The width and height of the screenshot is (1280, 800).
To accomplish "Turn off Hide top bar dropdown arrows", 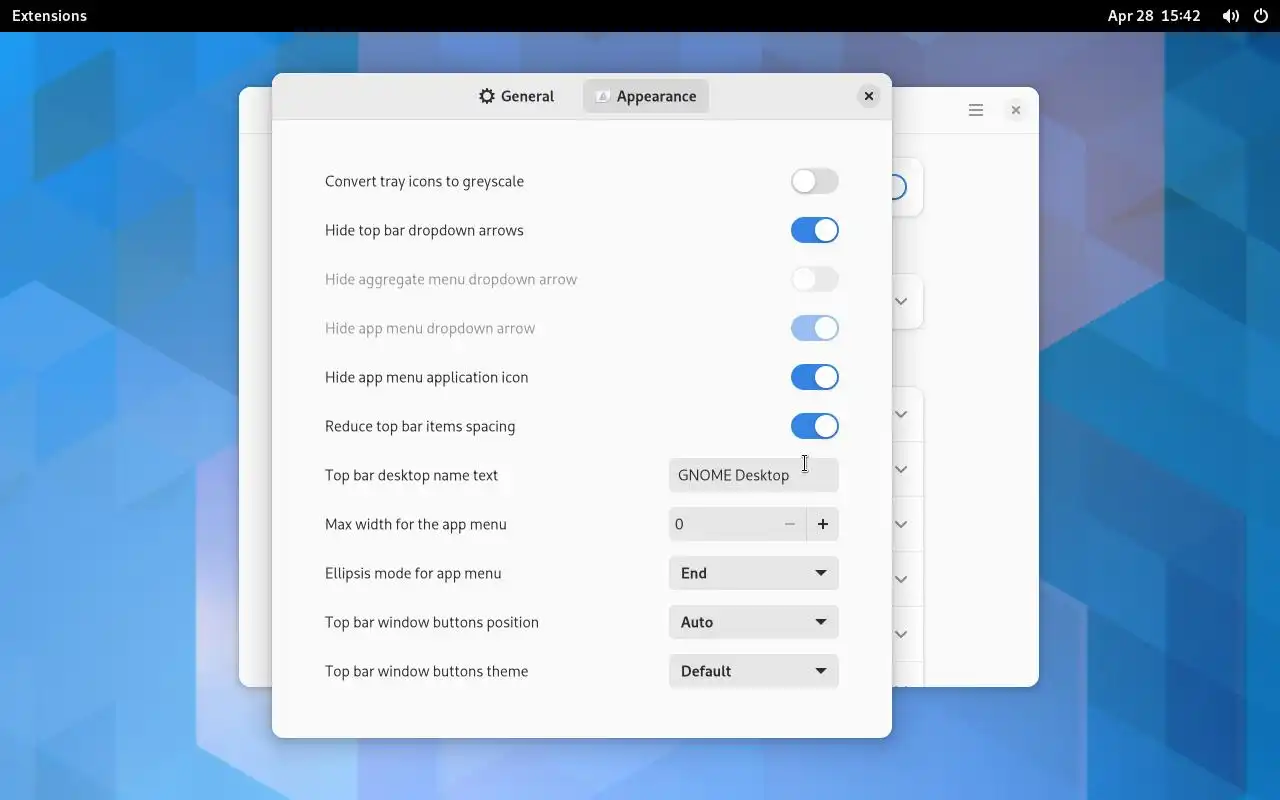I will pyautogui.click(x=815, y=230).
